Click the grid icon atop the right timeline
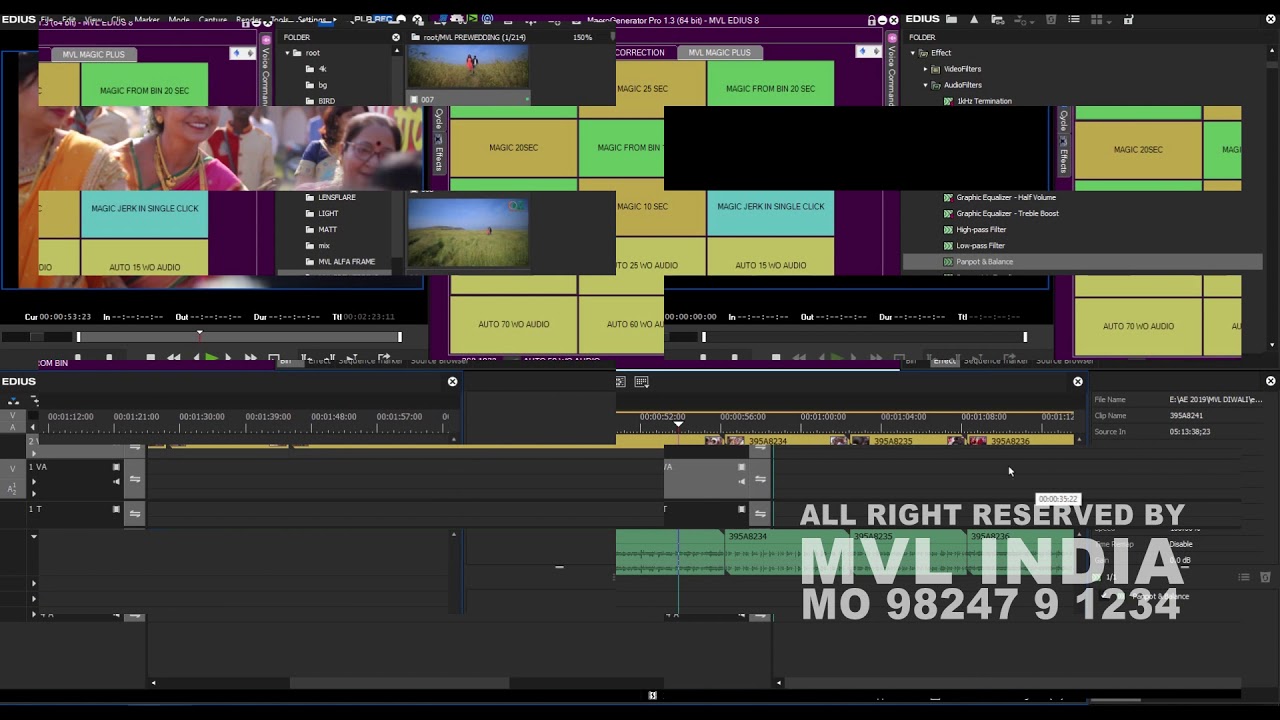The image size is (1280, 720). click(x=641, y=381)
